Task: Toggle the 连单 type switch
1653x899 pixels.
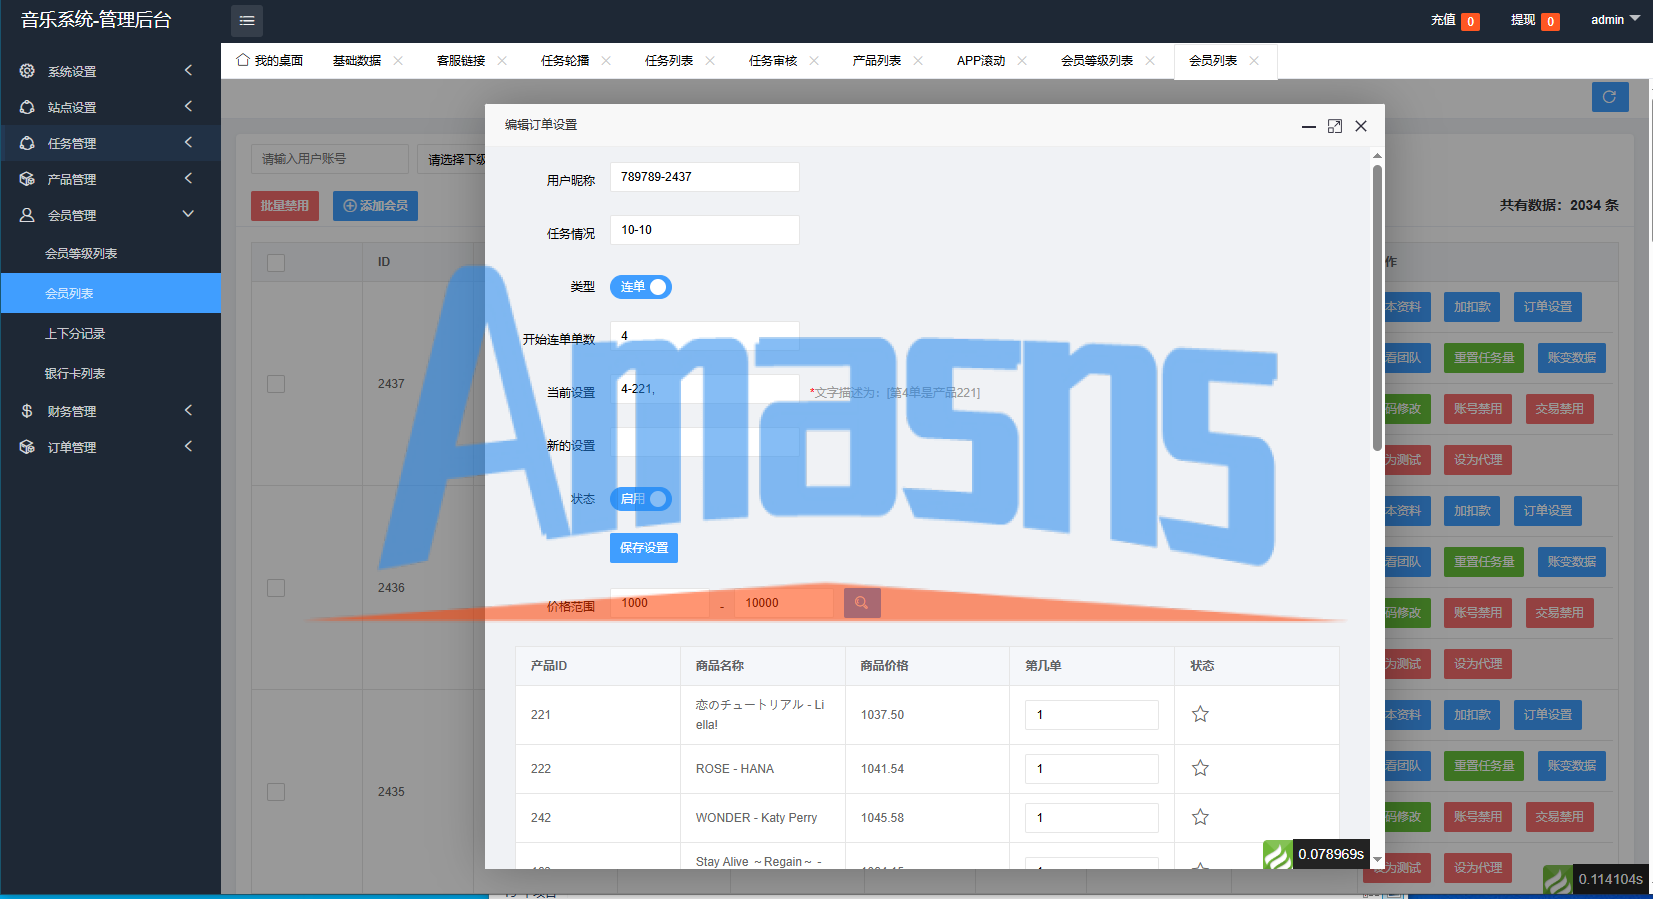Action: pyautogui.click(x=641, y=287)
